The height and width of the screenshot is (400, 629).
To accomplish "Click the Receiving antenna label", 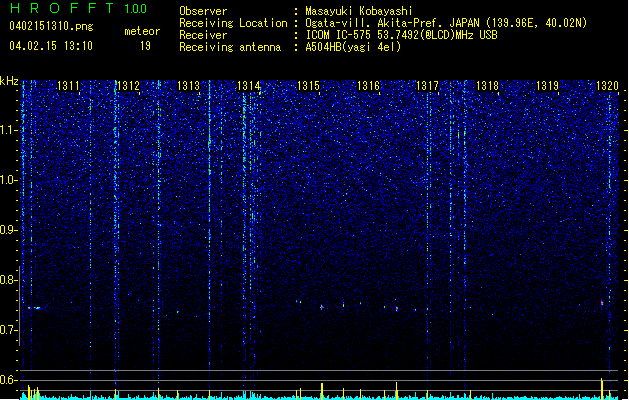I will coord(230,47).
